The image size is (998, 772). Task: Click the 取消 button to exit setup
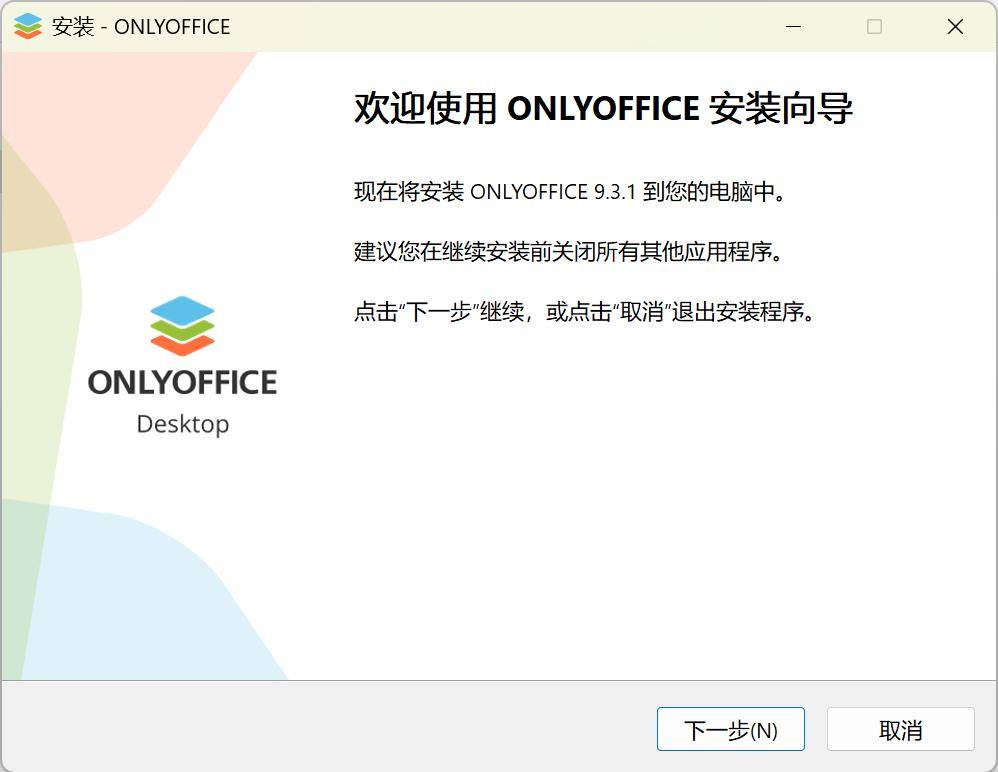pos(901,729)
